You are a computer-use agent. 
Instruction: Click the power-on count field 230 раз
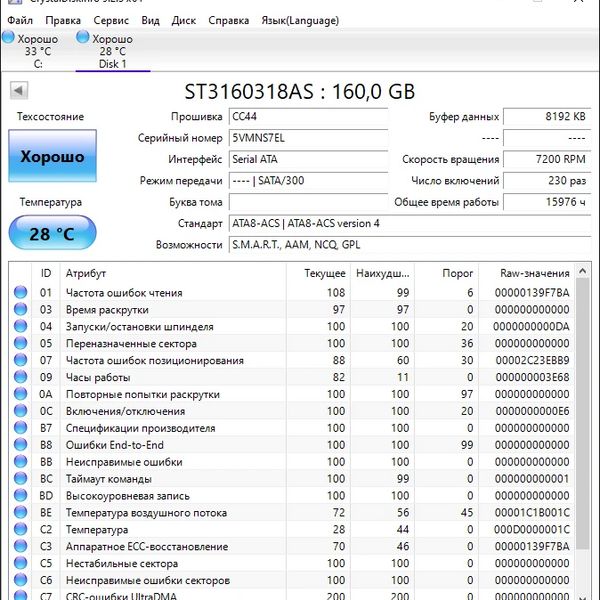point(547,181)
